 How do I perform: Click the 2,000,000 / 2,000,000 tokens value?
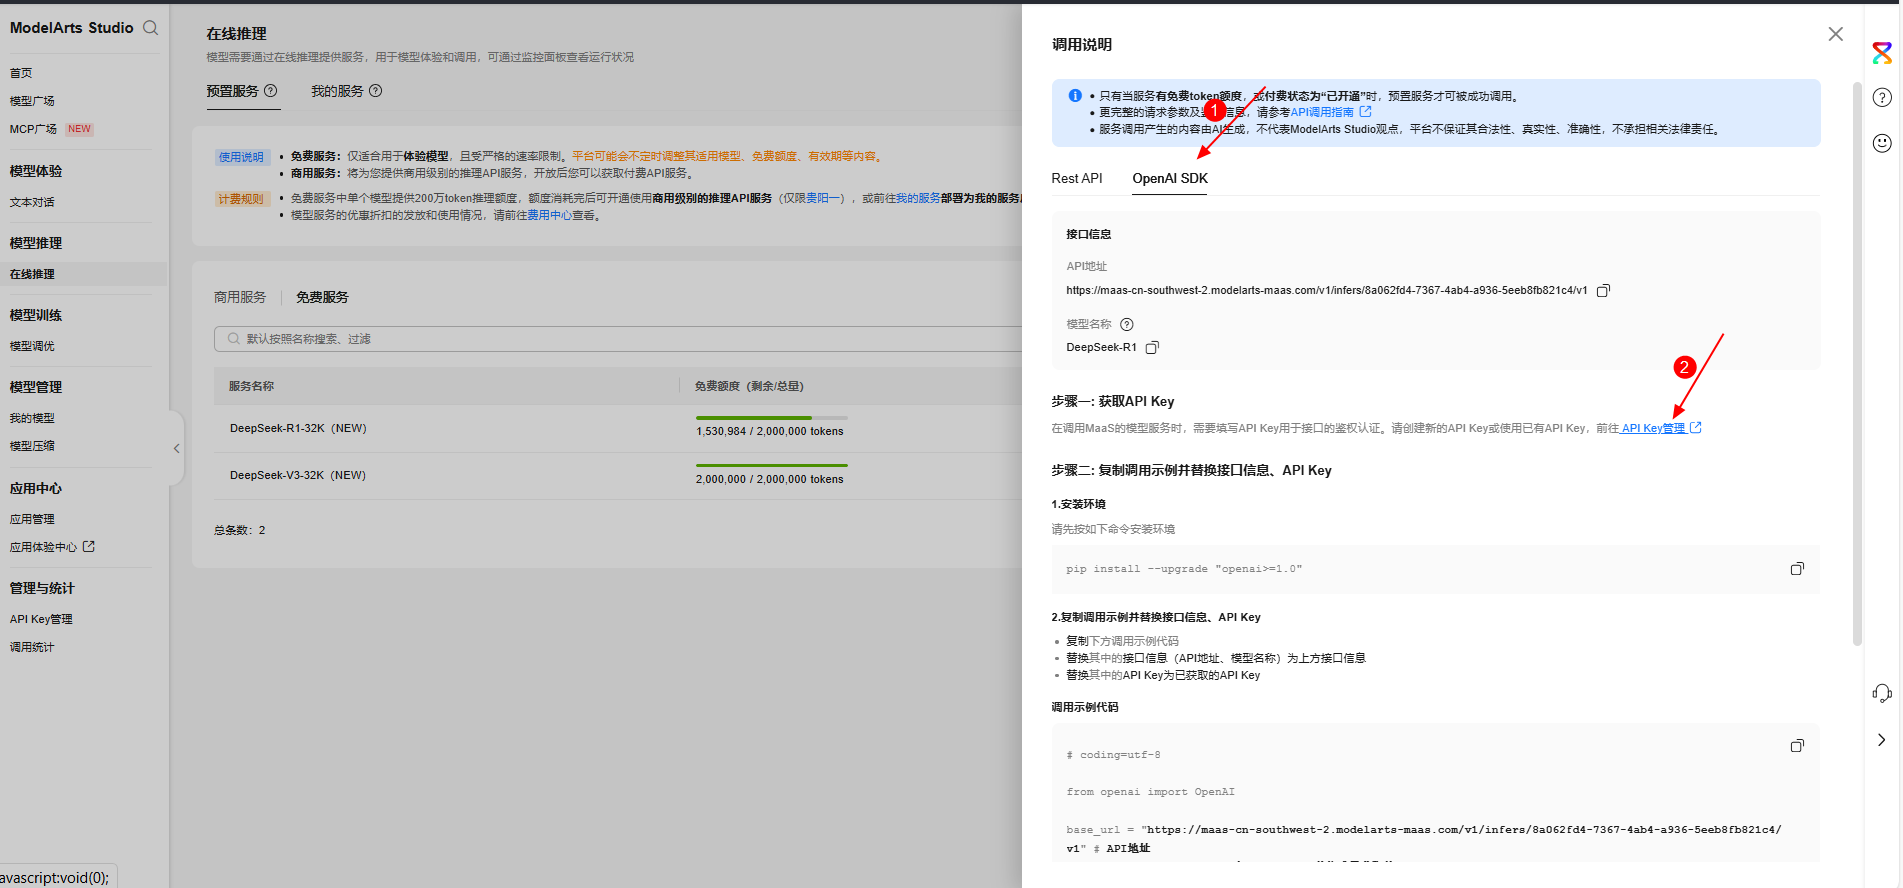pos(769,480)
